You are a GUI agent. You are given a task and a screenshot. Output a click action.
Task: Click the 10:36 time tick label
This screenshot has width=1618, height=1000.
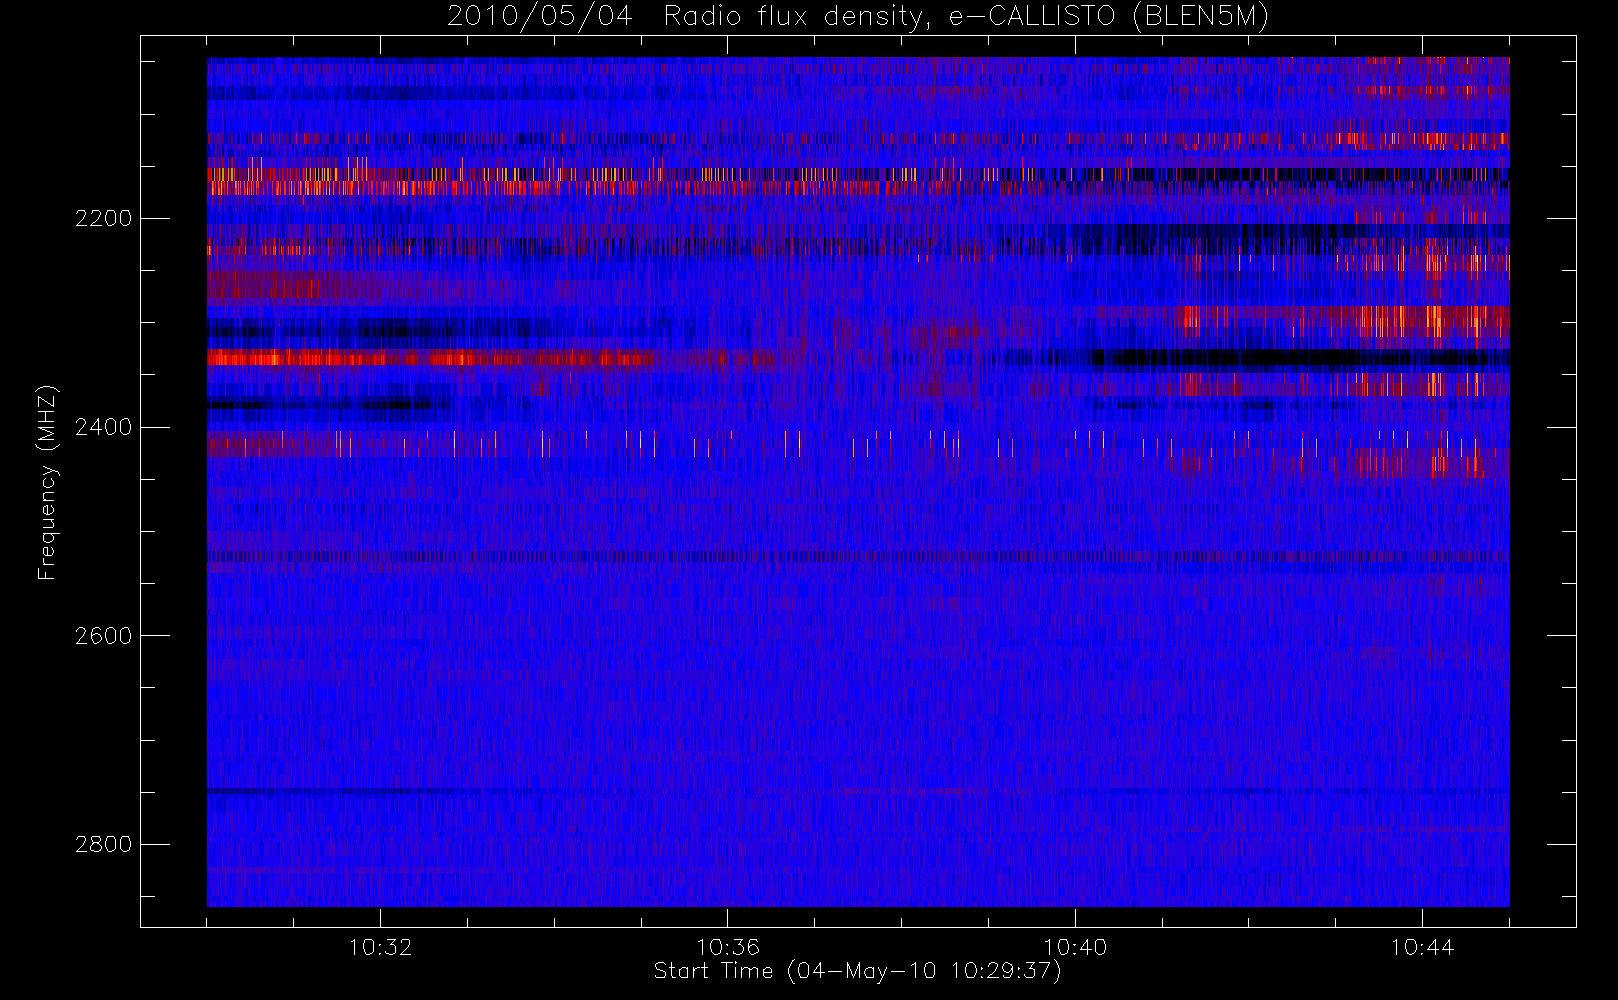728,947
